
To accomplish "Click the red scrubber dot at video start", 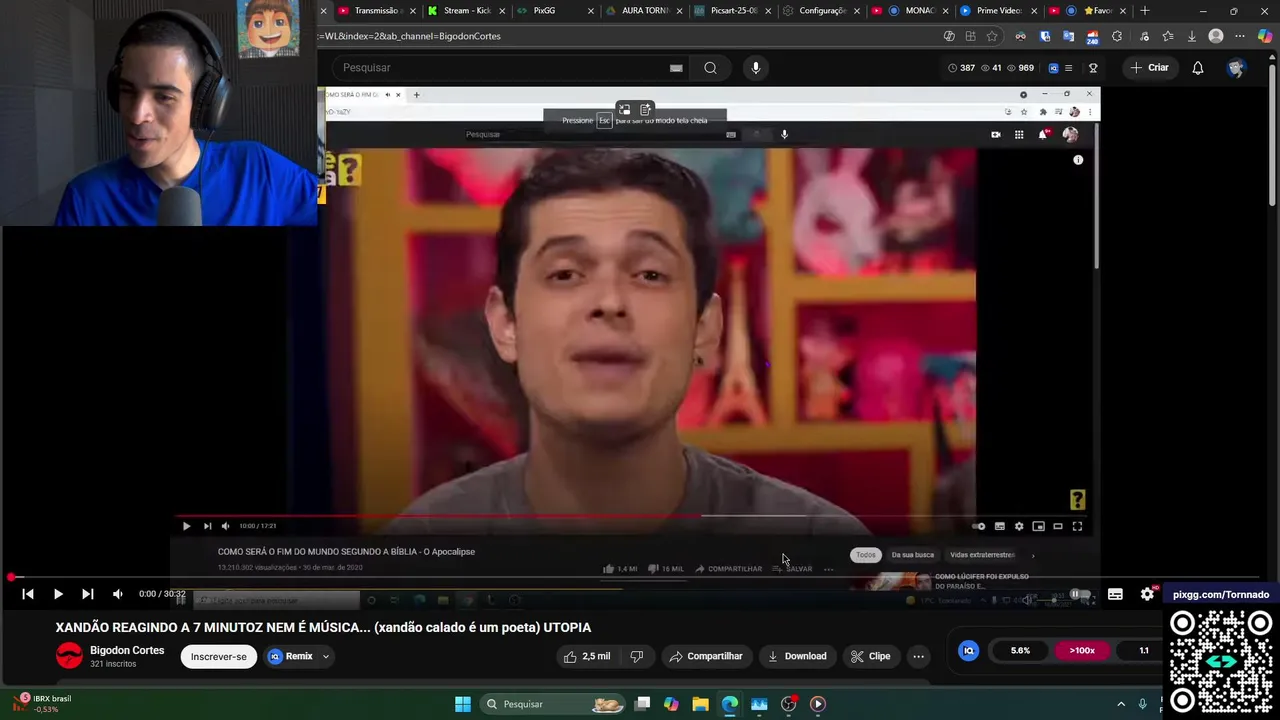I will click(x=10, y=577).
